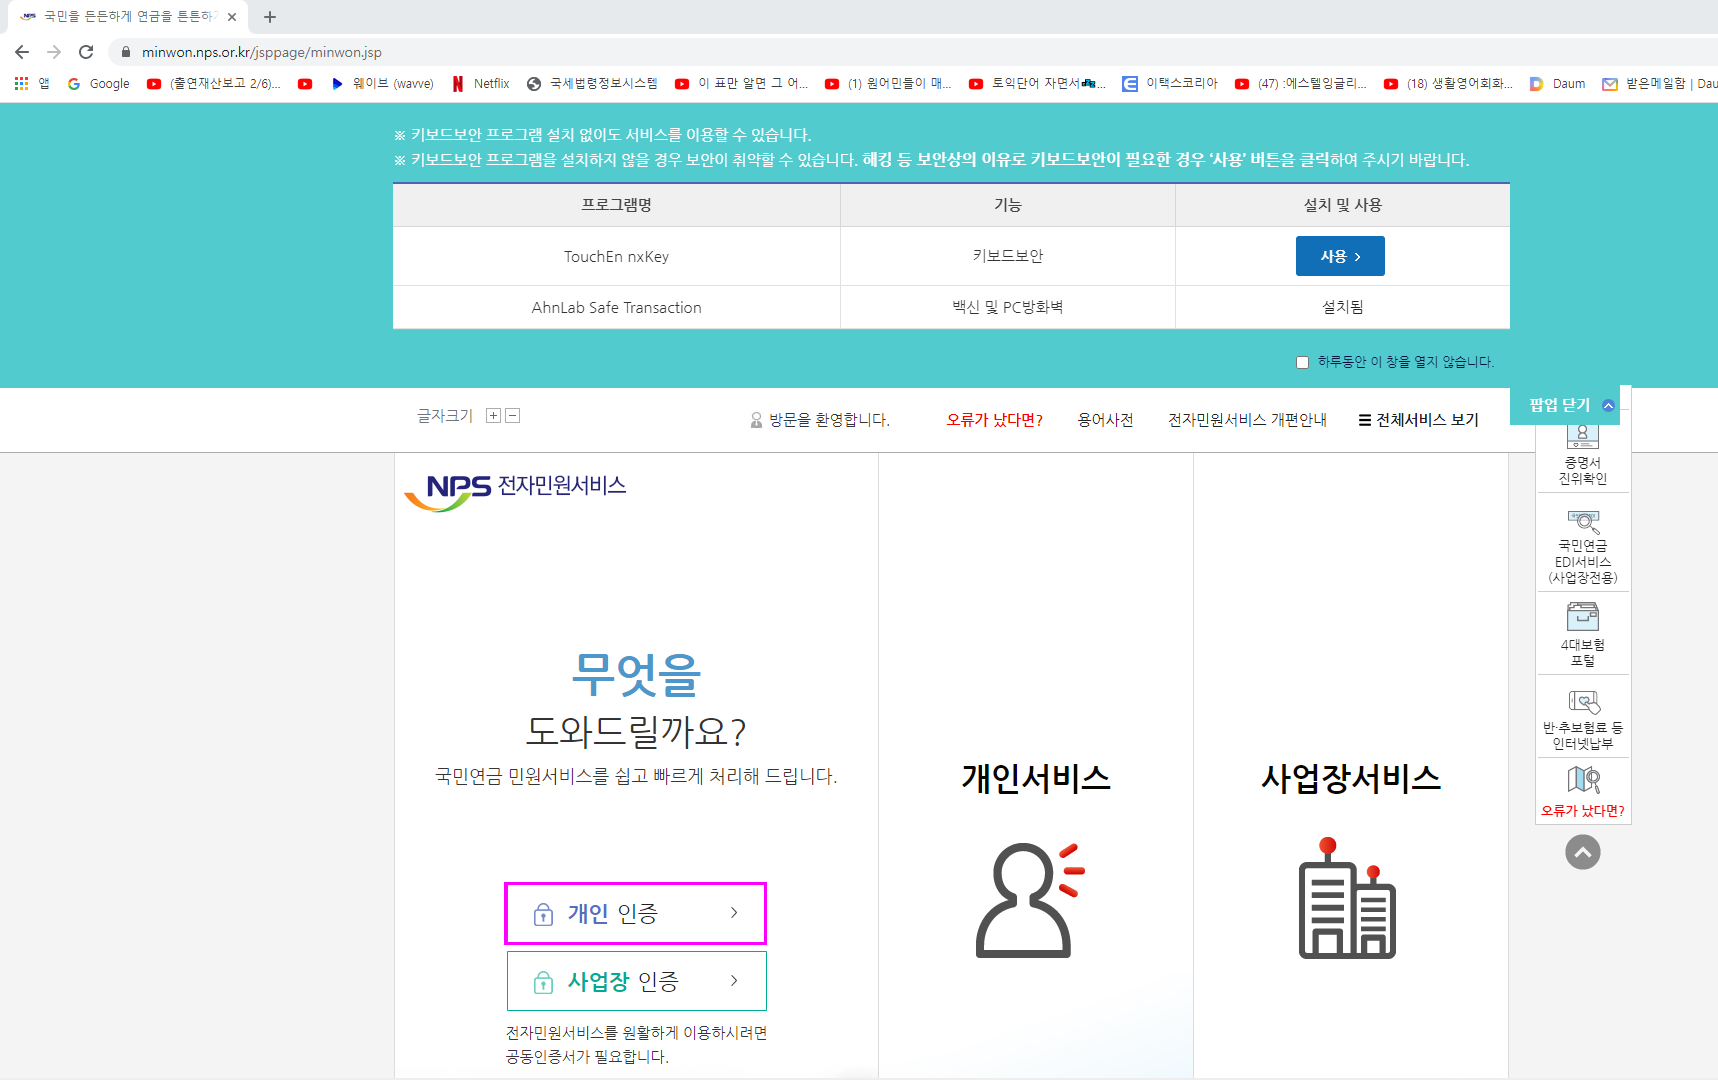
Task: Decrease font size with the minus button
Action: tap(513, 416)
